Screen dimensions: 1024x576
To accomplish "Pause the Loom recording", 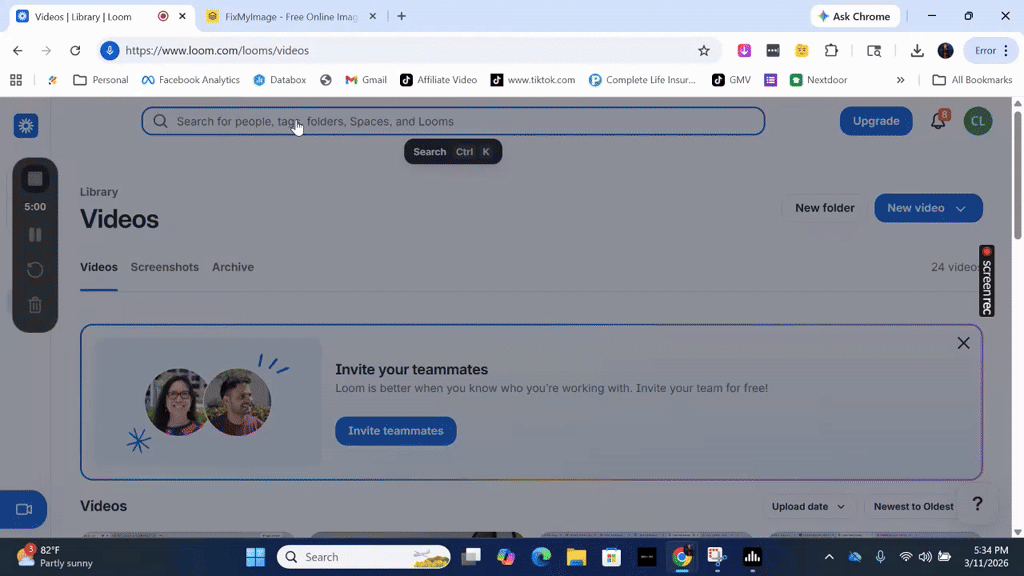I will [x=35, y=234].
